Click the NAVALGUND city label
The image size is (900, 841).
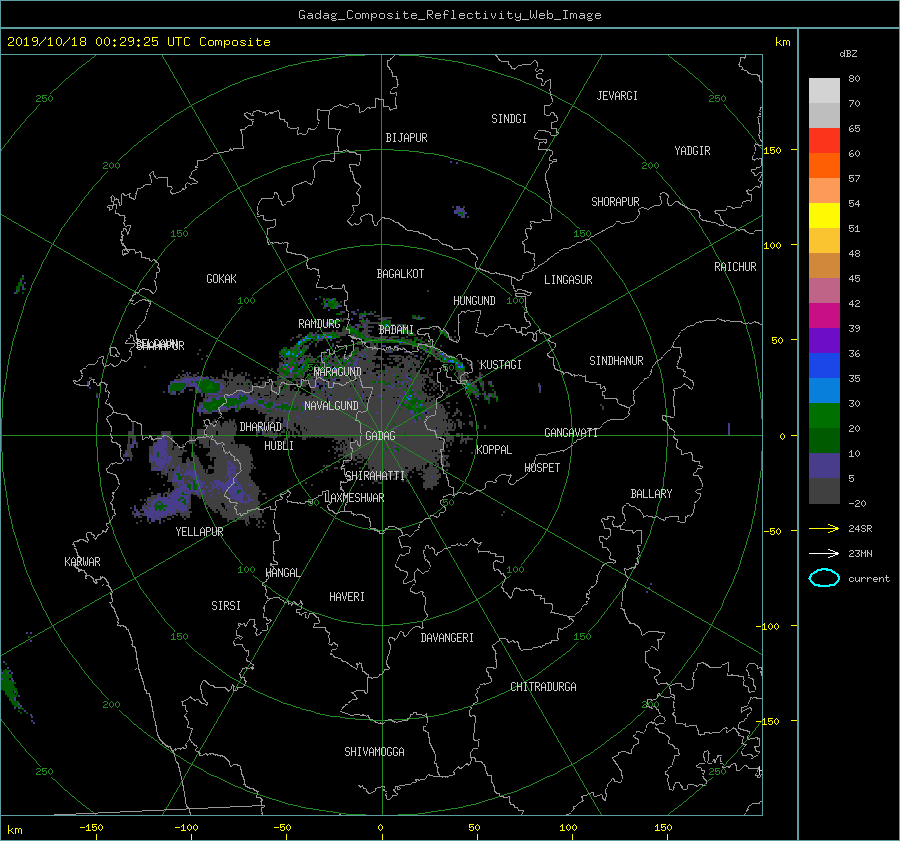coord(331,406)
